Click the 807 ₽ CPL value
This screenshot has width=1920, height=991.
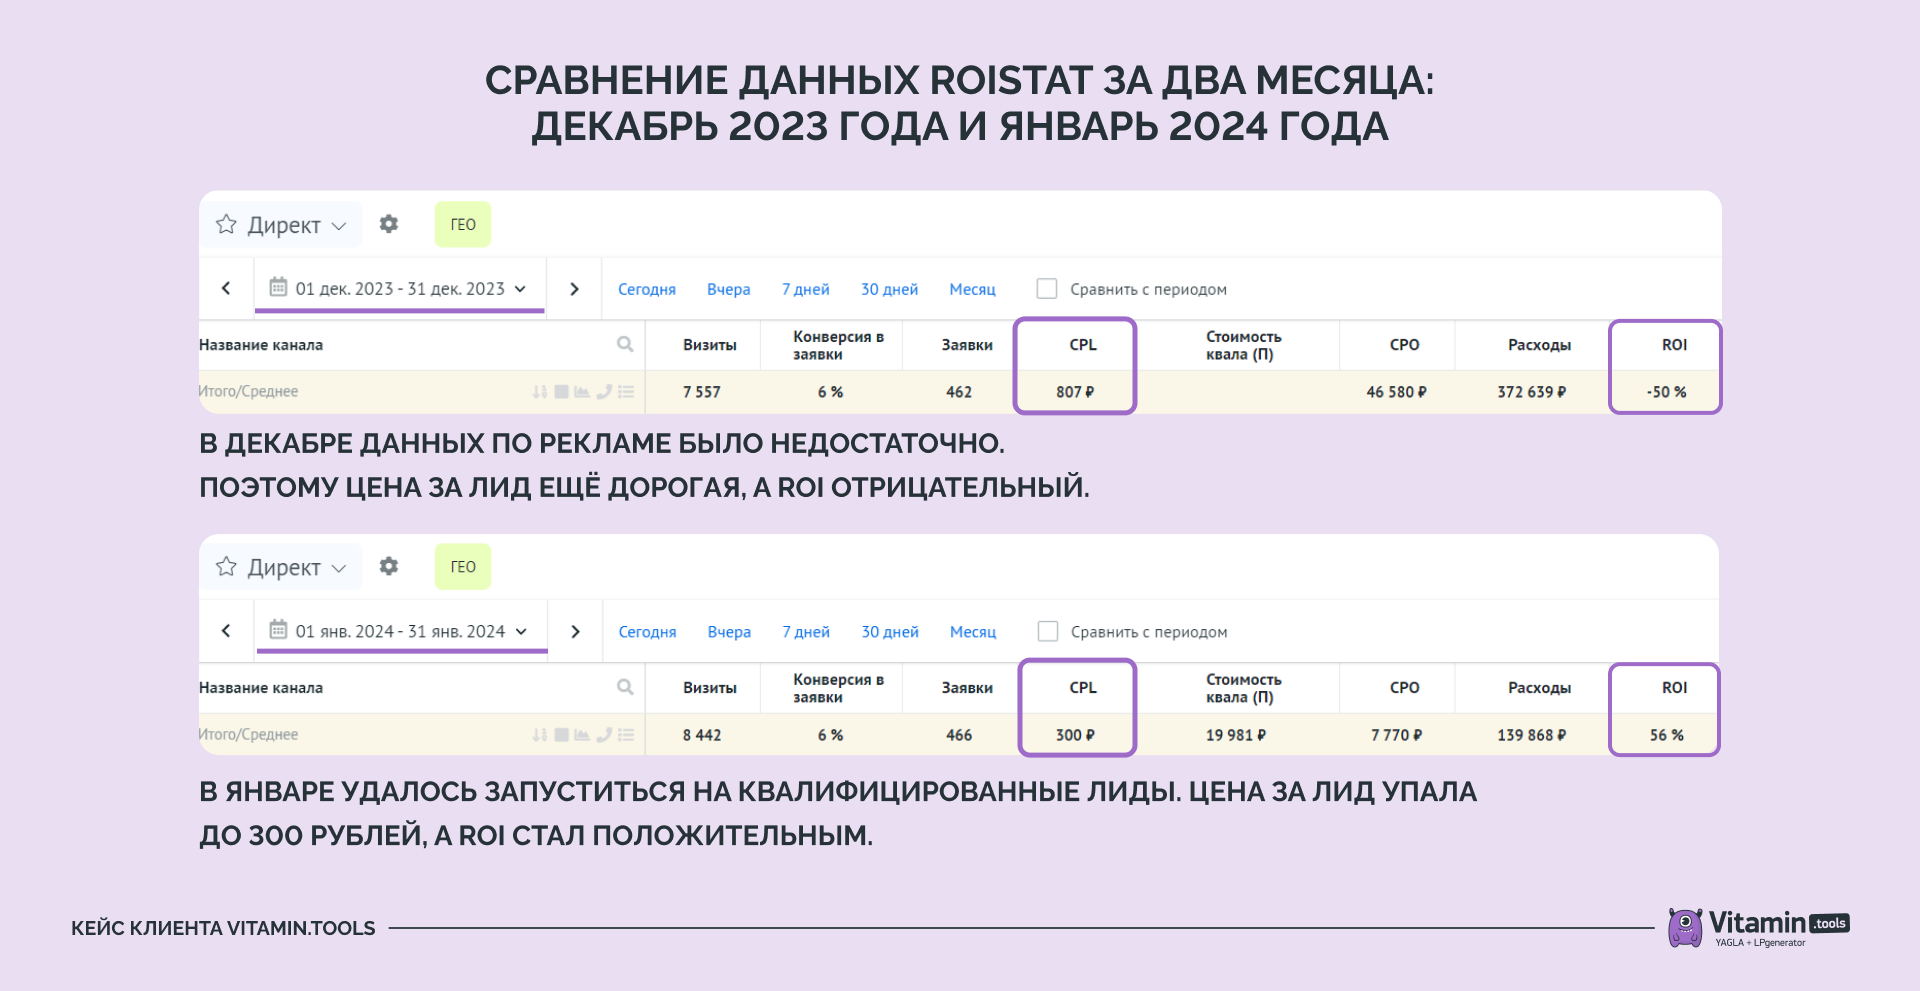pyautogui.click(x=1075, y=392)
